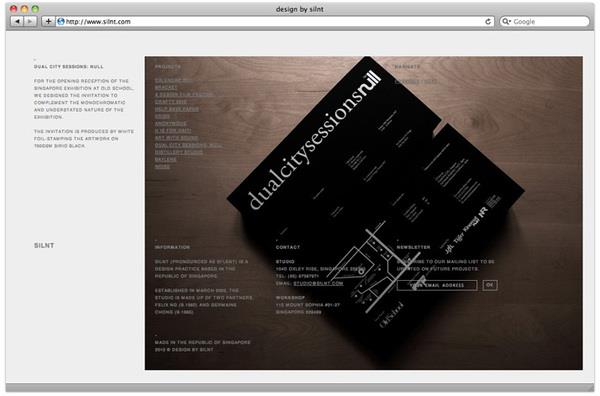Open the Google search magnifier dropdown
The width and height of the screenshot is (600, 396).
coord(506,21)
